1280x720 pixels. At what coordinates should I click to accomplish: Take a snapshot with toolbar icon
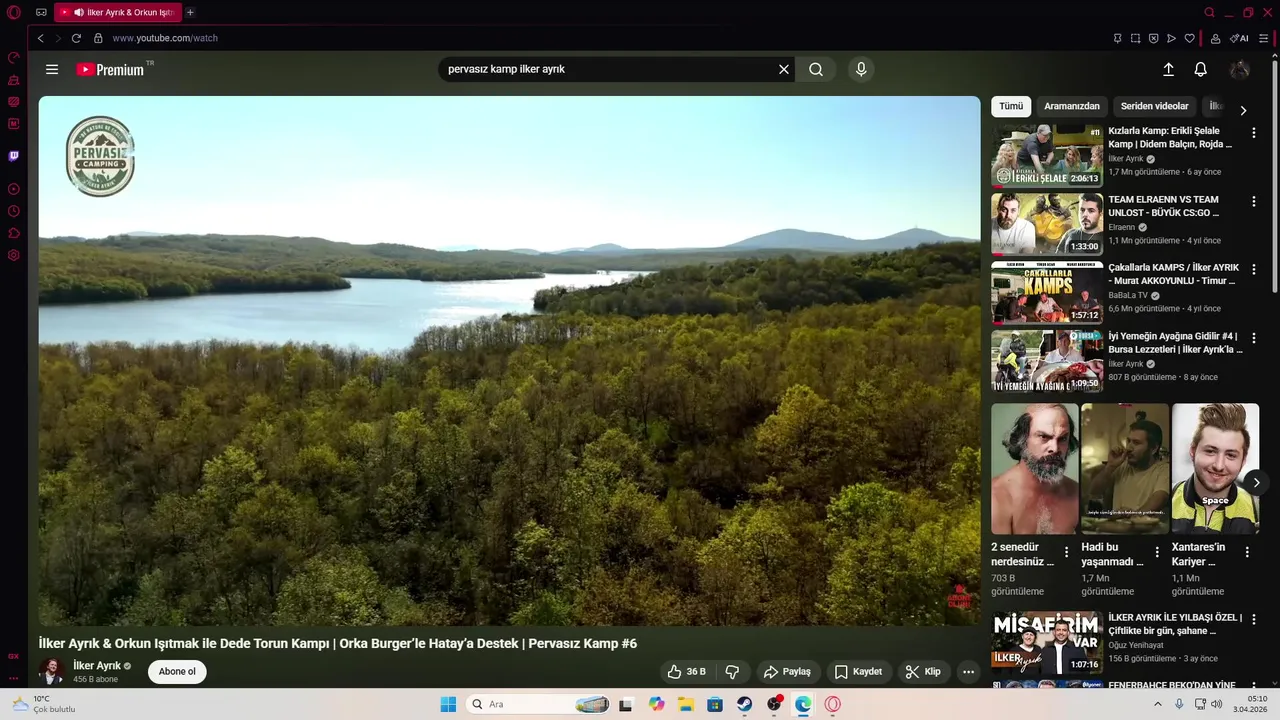tap(1135, 38)
